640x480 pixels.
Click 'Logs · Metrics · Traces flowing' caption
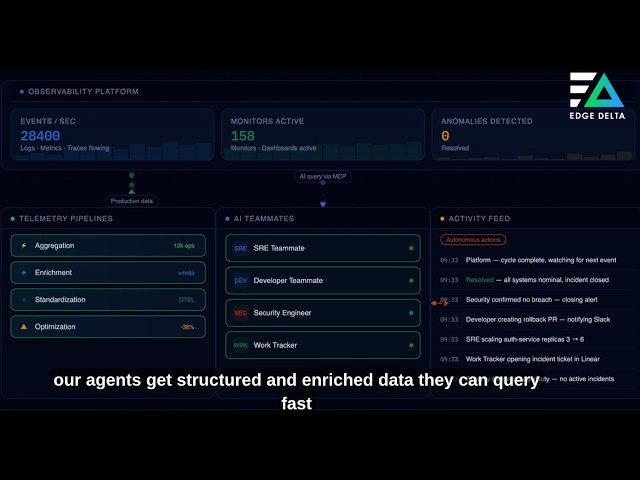[65, 148]
